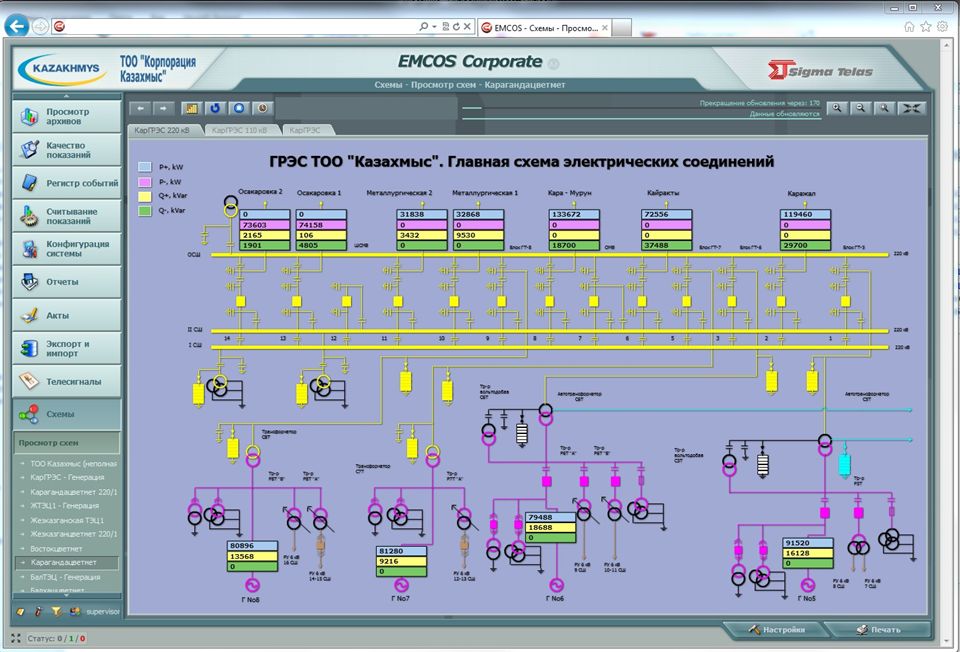Select Востокцветмет scheme
The width and height of the screenshot is (960, 652).
click(x=56, y=549)
